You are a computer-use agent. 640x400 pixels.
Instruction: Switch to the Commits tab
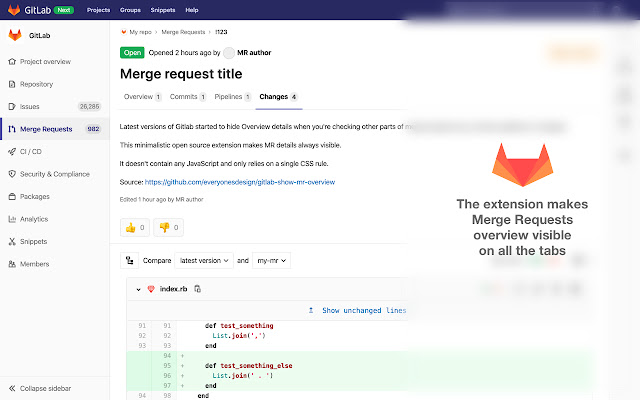[x=187, y=97]
